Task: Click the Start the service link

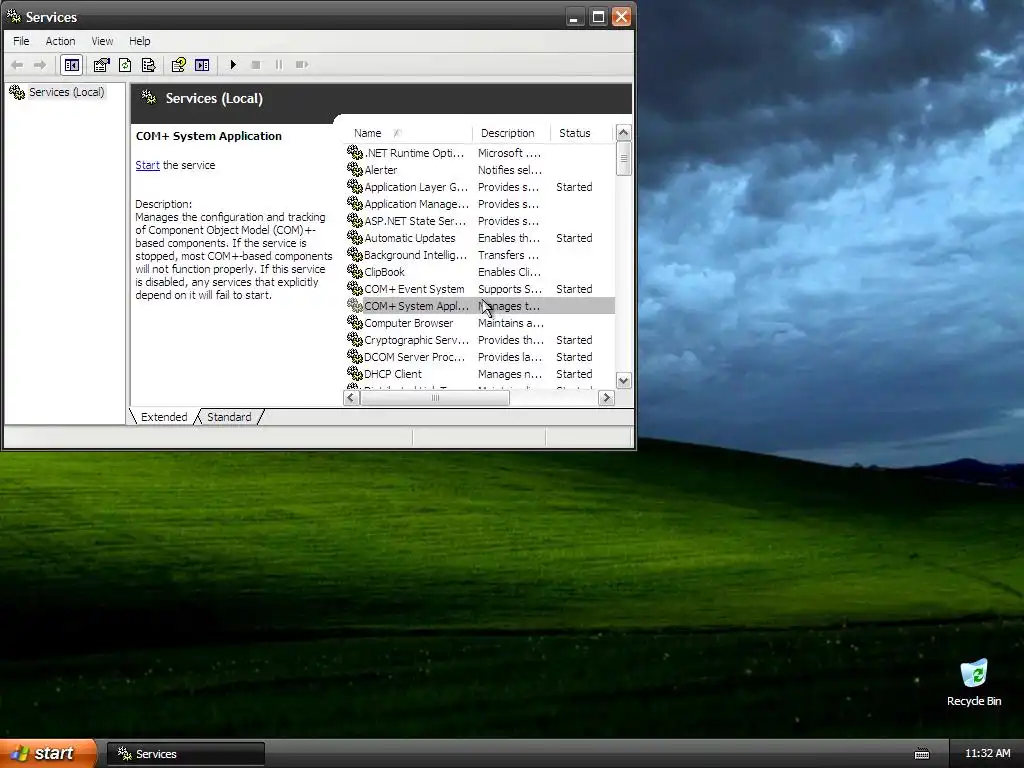Action: 148,165
